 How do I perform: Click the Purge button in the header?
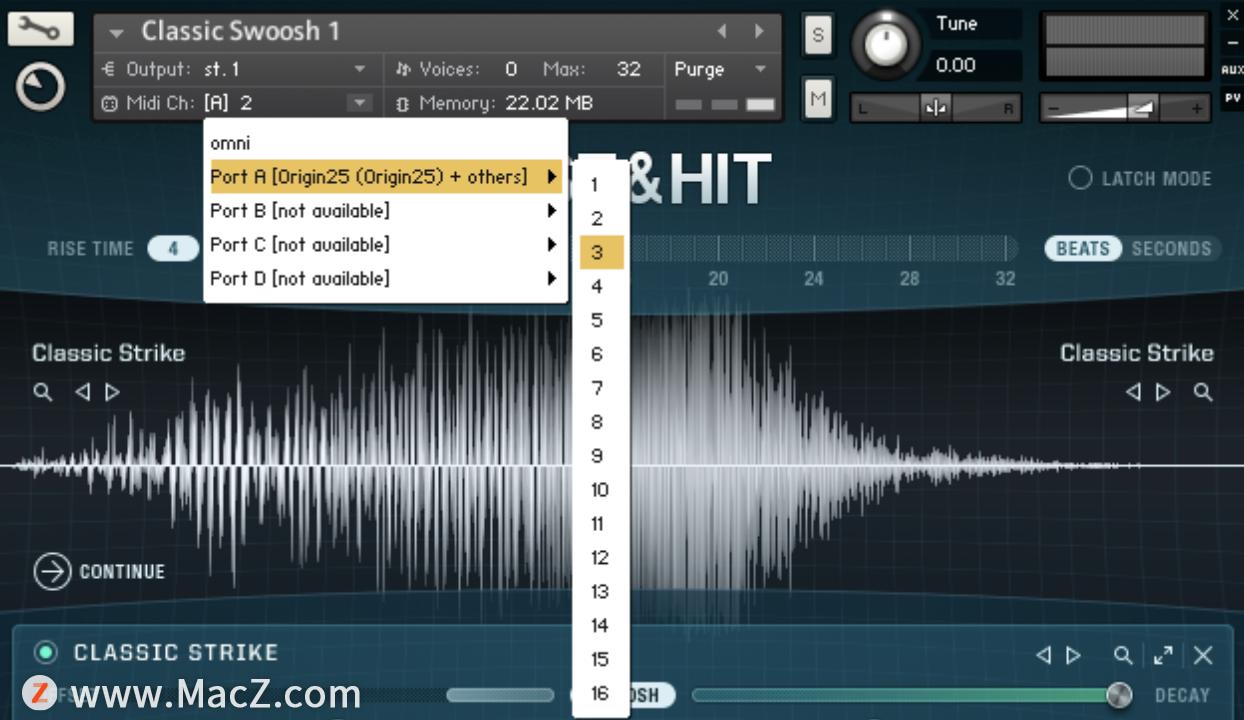tap(701, 69)
